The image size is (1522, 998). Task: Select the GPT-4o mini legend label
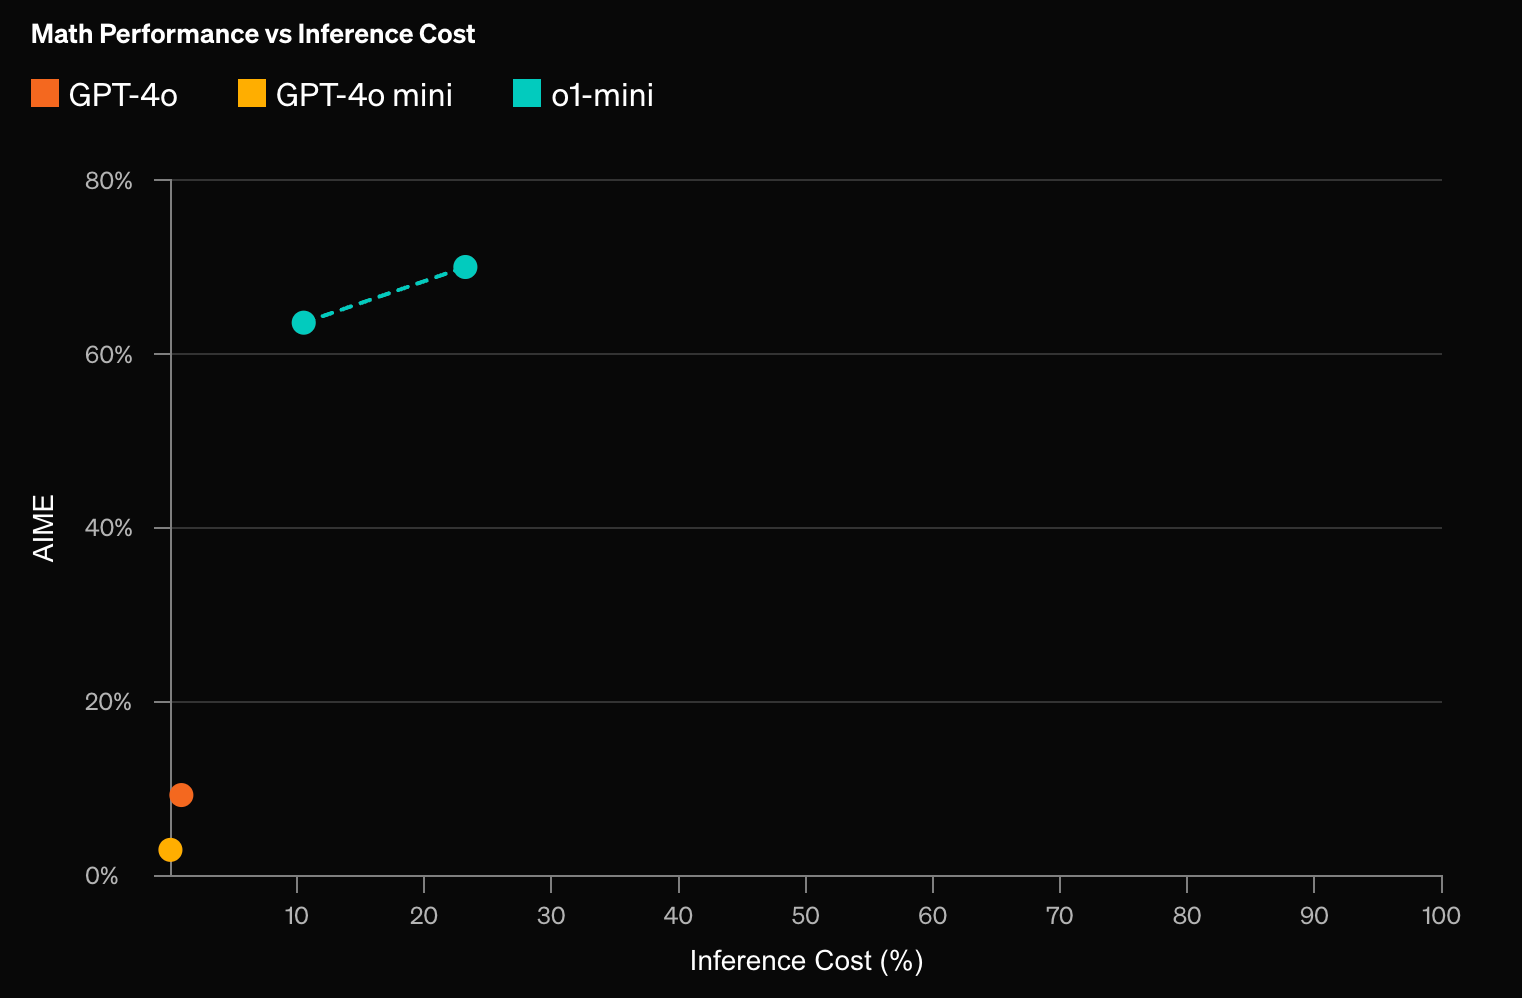pos(364,95)
